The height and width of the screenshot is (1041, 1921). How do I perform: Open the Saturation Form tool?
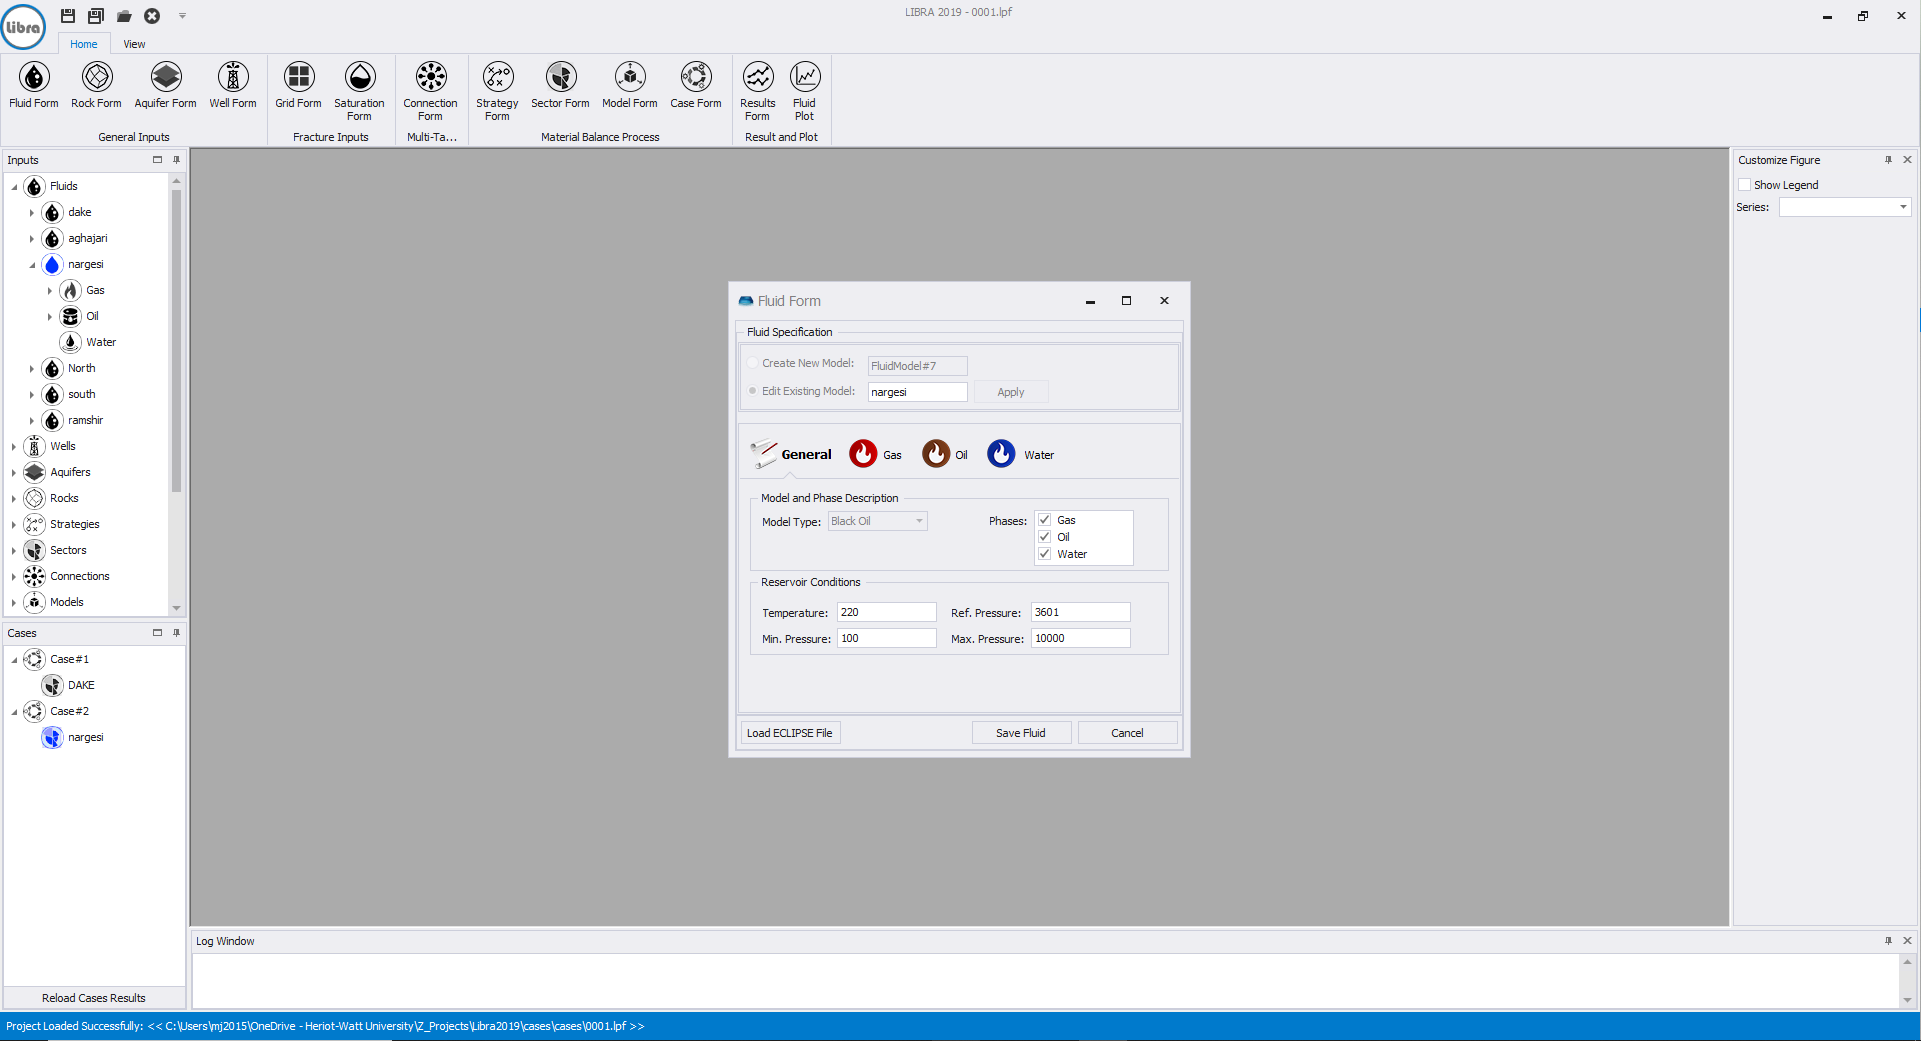click(359, 85)
